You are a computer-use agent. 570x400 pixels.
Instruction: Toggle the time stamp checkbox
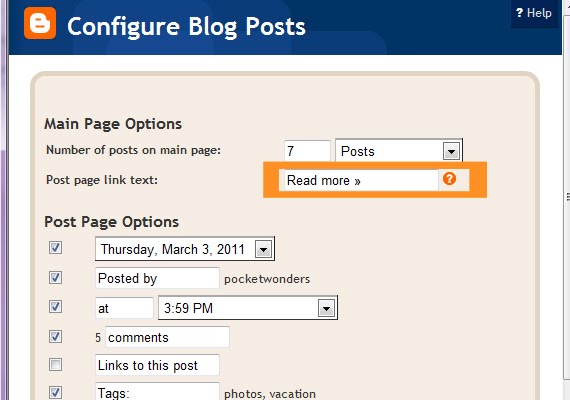(55, 307)
